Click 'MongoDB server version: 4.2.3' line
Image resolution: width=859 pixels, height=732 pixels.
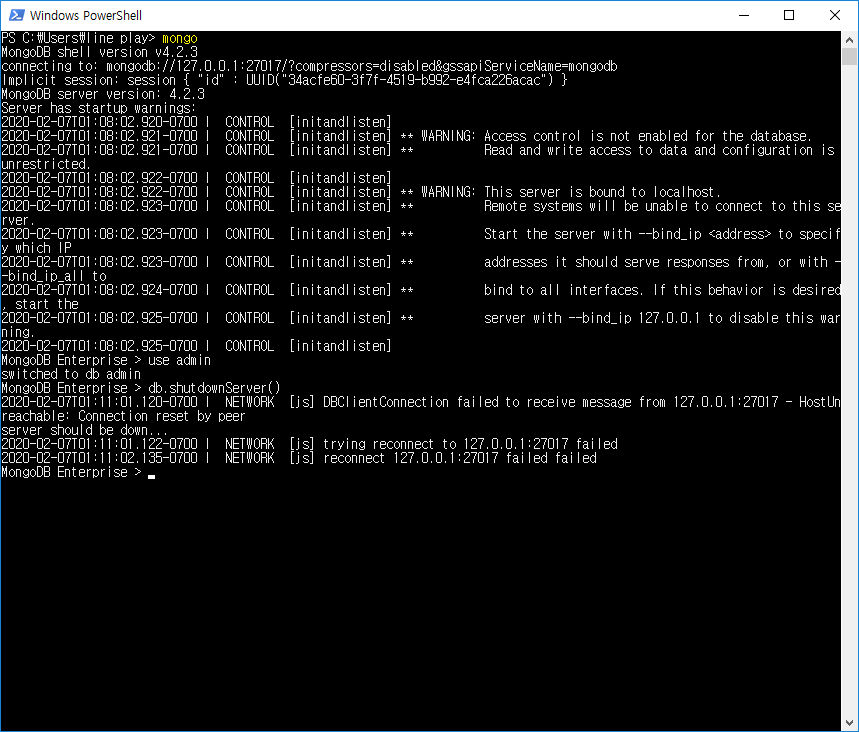(103, 94)
